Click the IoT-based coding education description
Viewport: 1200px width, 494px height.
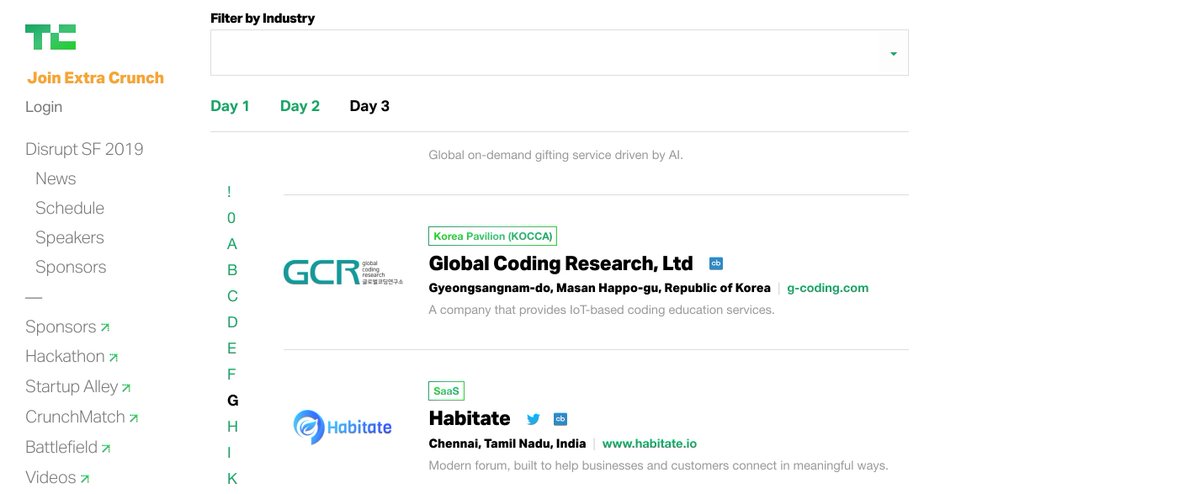click(602, 310)
